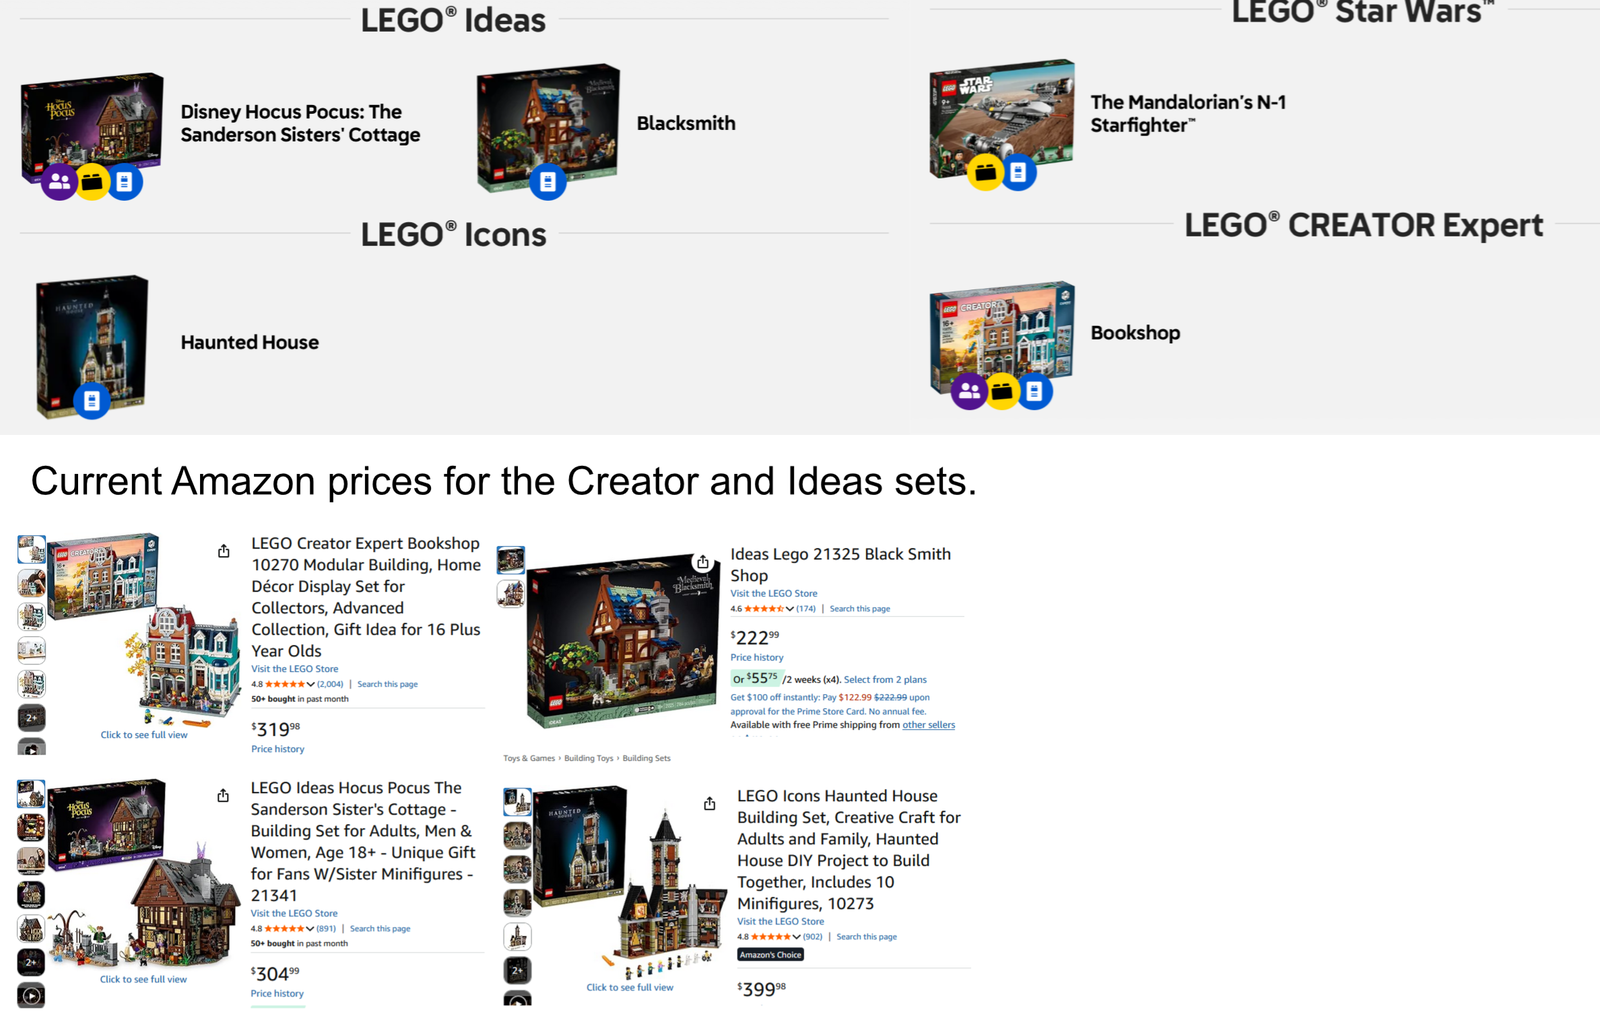Image resolution: width=1600 pixels, height=1020 pixels.
Task: Click the 'other sellers' link
Action: click(928, 725)
